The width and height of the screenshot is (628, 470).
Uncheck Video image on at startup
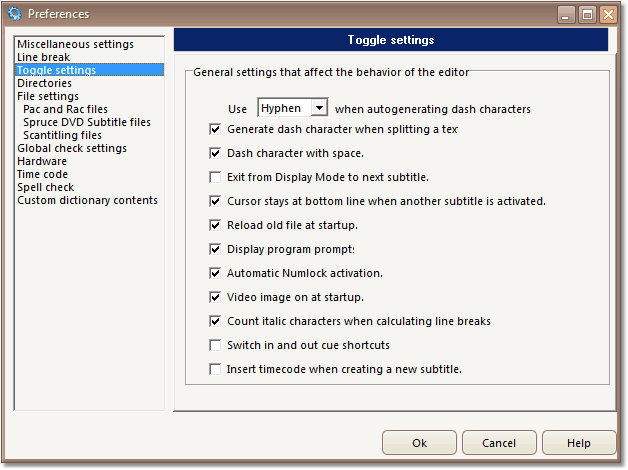[x=215, y=297]
